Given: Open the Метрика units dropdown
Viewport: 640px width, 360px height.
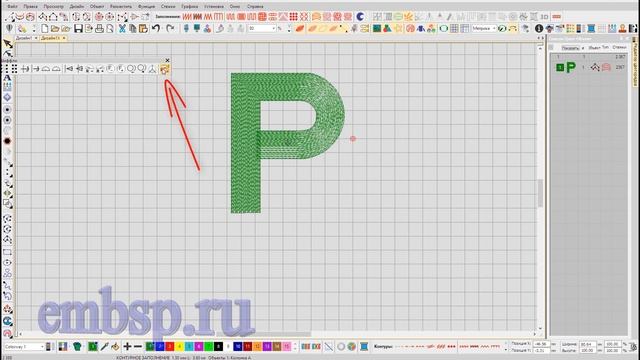Looking at the screenshot, I should click(493, 28).
